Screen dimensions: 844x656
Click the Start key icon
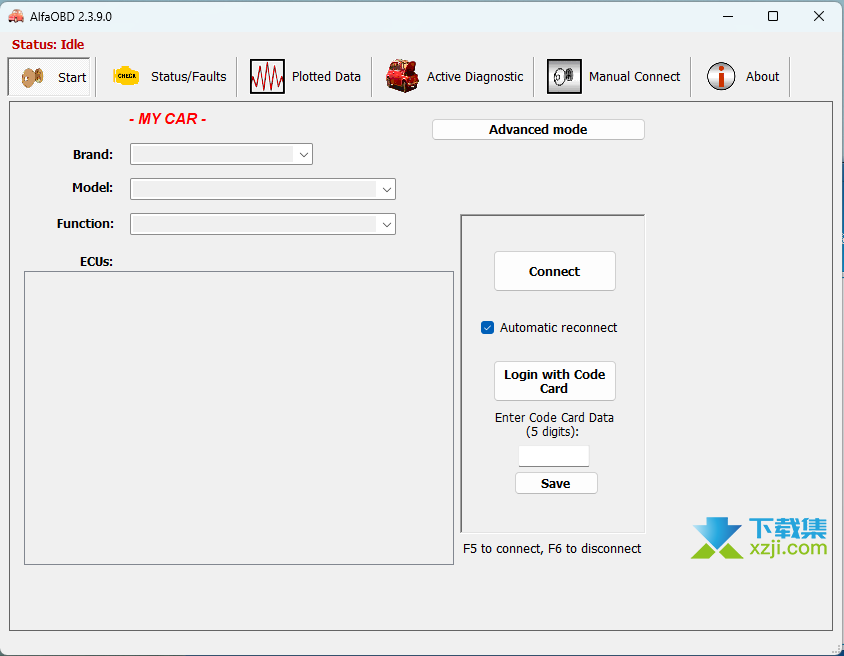33,77
